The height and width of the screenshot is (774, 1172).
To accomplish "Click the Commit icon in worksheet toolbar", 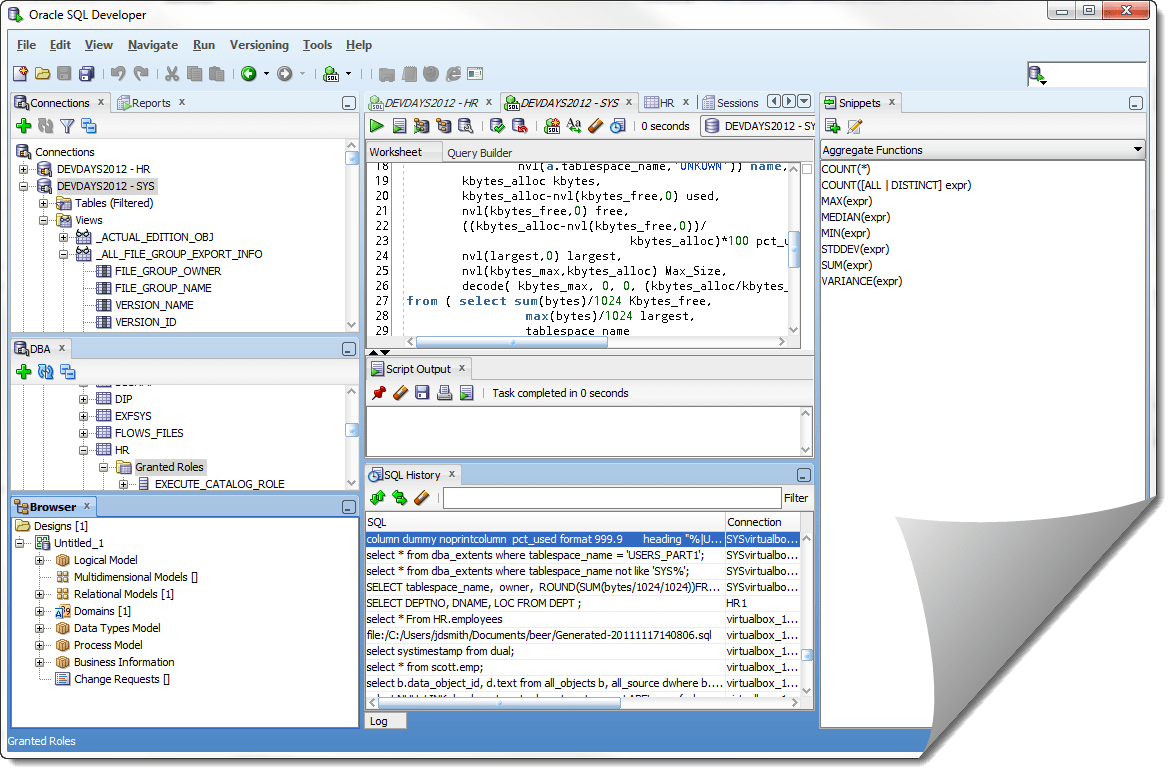I will [x=497, y=126].
